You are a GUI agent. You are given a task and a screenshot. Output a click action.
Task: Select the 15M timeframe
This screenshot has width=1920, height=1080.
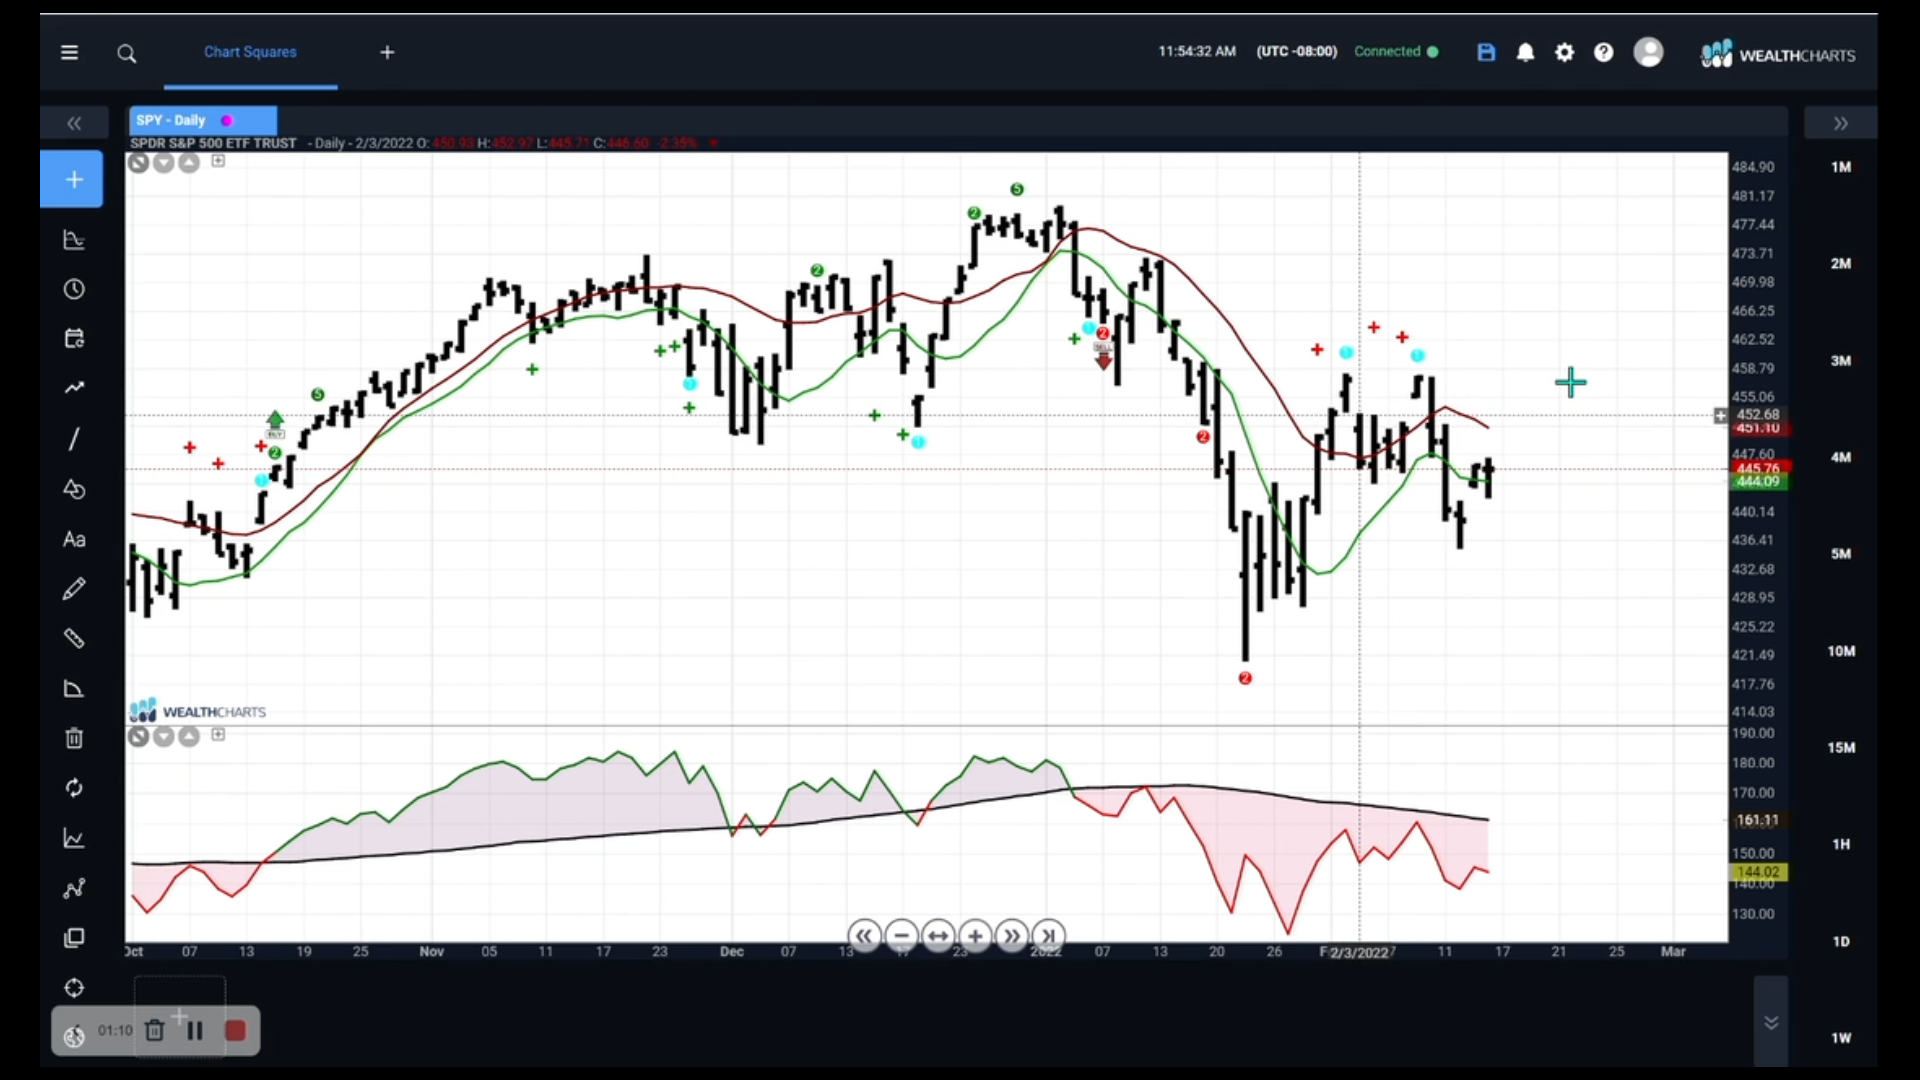(x=1841, y=748)
